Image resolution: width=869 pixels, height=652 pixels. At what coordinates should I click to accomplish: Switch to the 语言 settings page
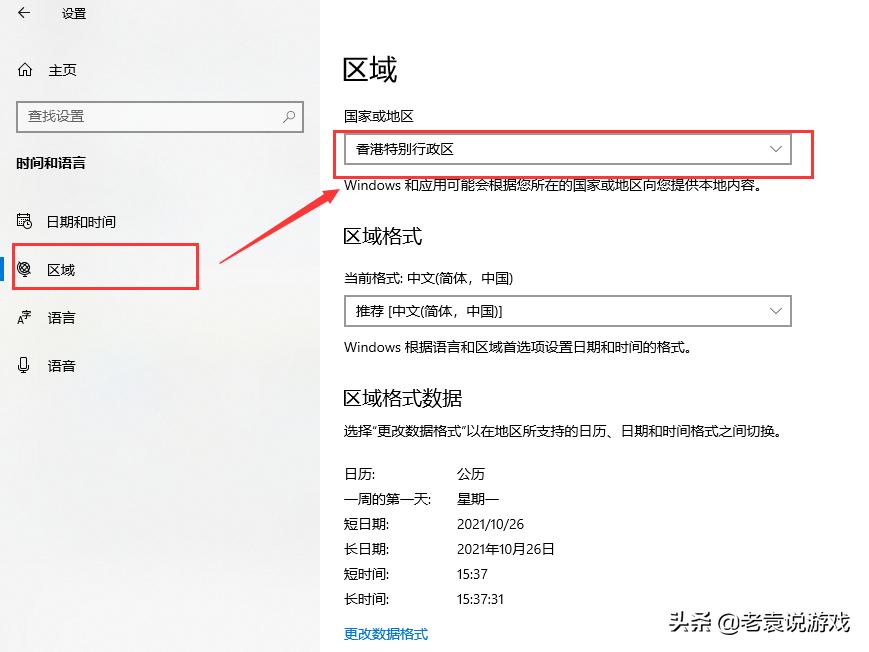[60, 317]
